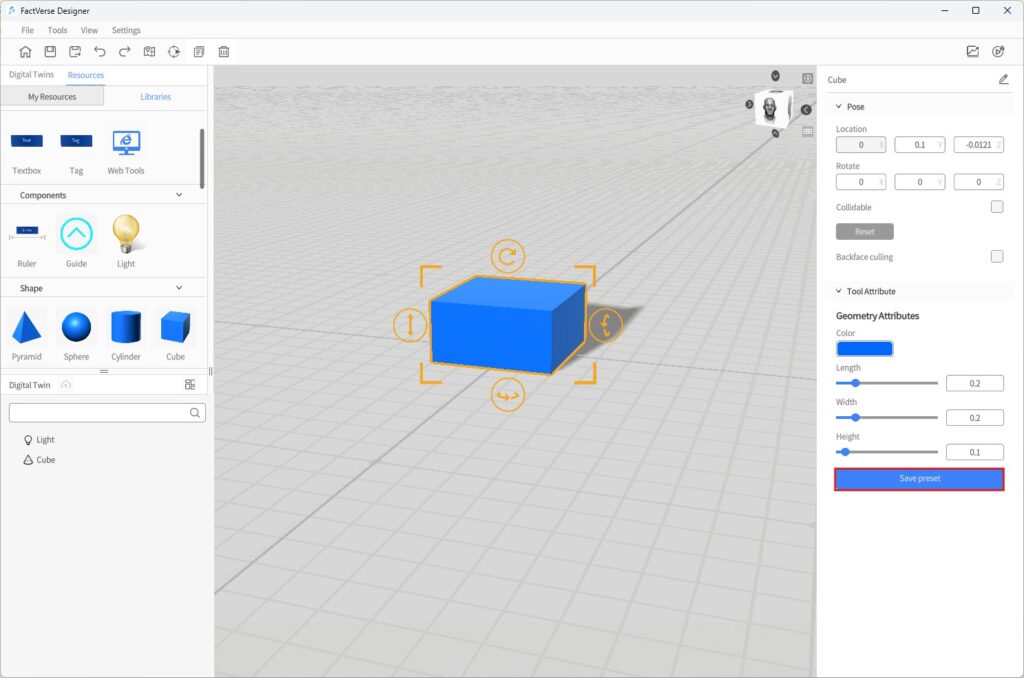
Task: Select Cube in the Digital Twin list
Action: click(x=45, y=460)
